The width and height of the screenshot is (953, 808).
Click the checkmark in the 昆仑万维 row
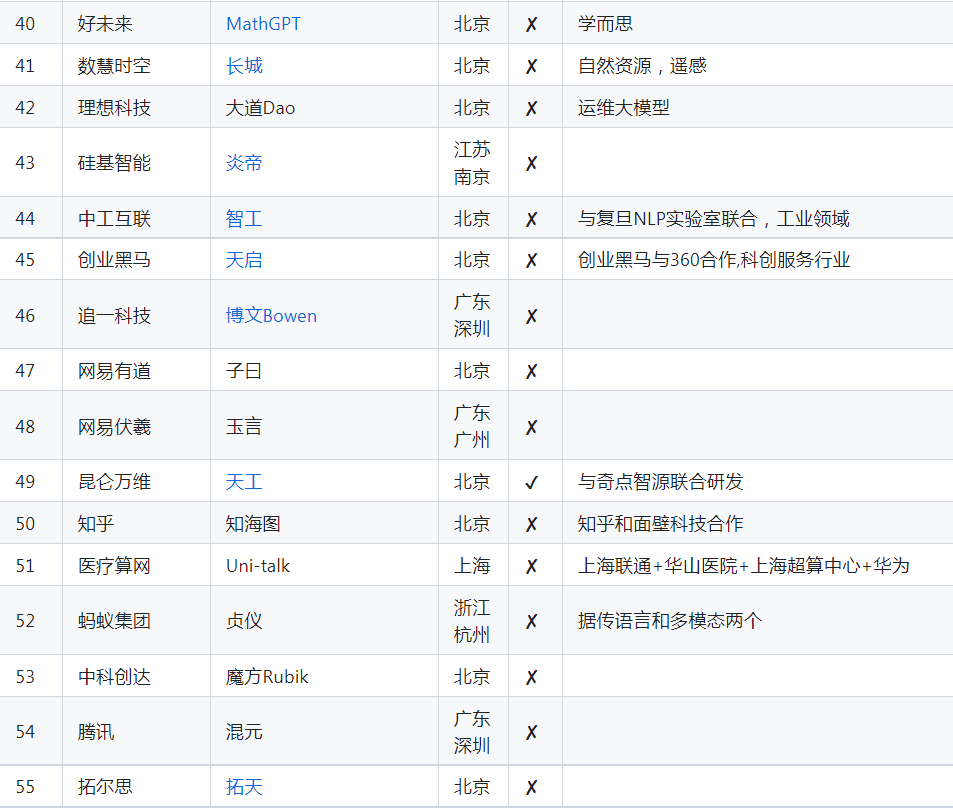531,483
